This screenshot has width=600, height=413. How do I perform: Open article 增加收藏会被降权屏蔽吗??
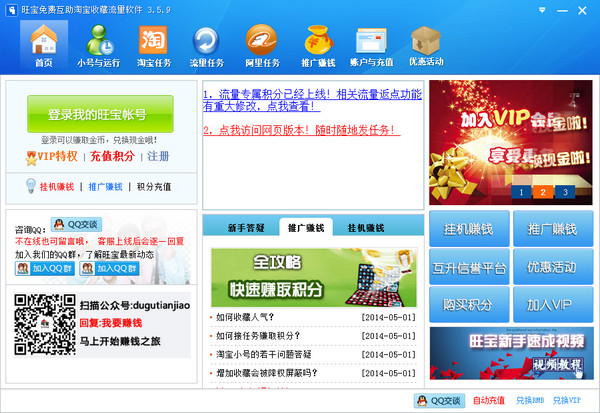[x=266, y=373]
